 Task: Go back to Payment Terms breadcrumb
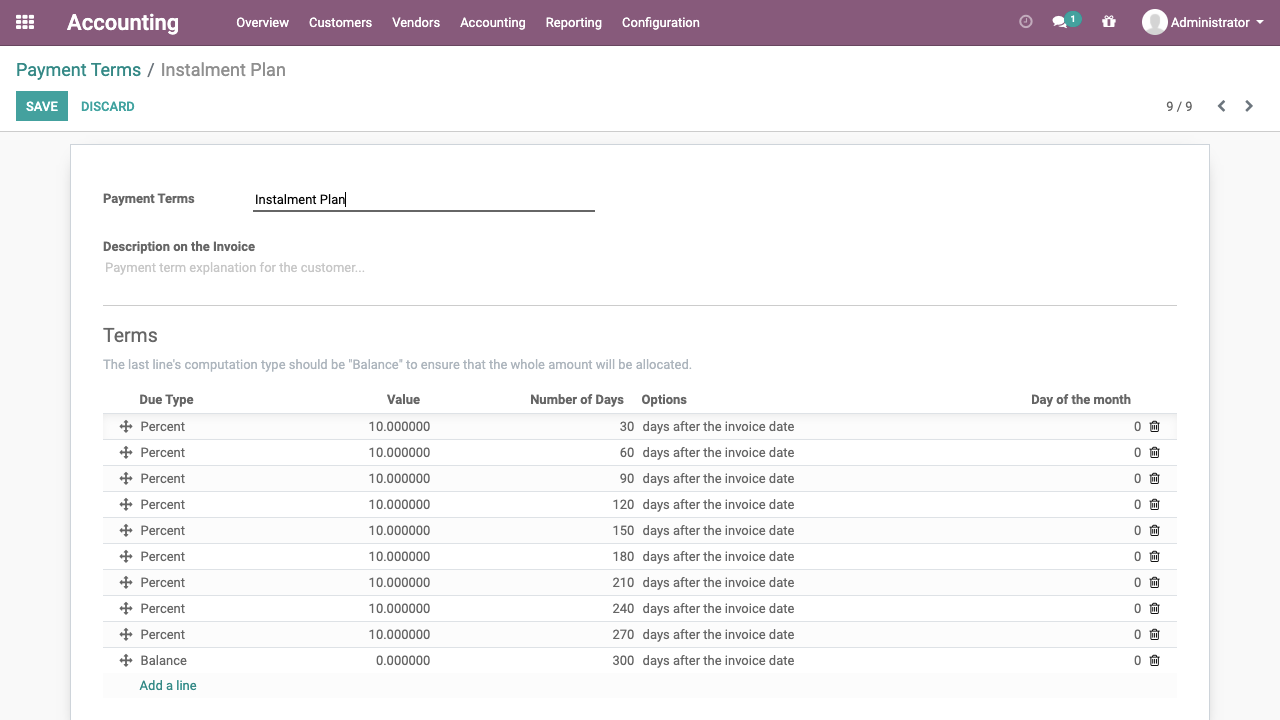78,70
